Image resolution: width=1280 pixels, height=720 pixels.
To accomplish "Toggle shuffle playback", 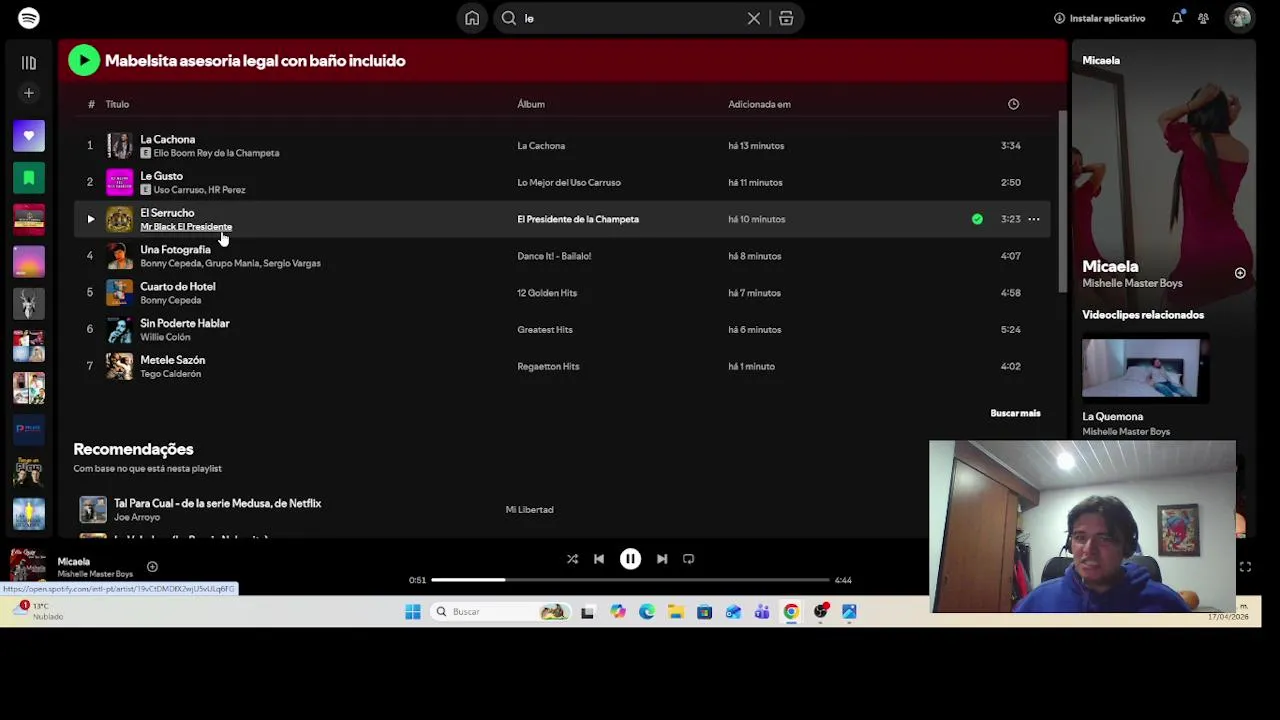I will point(572,559).
